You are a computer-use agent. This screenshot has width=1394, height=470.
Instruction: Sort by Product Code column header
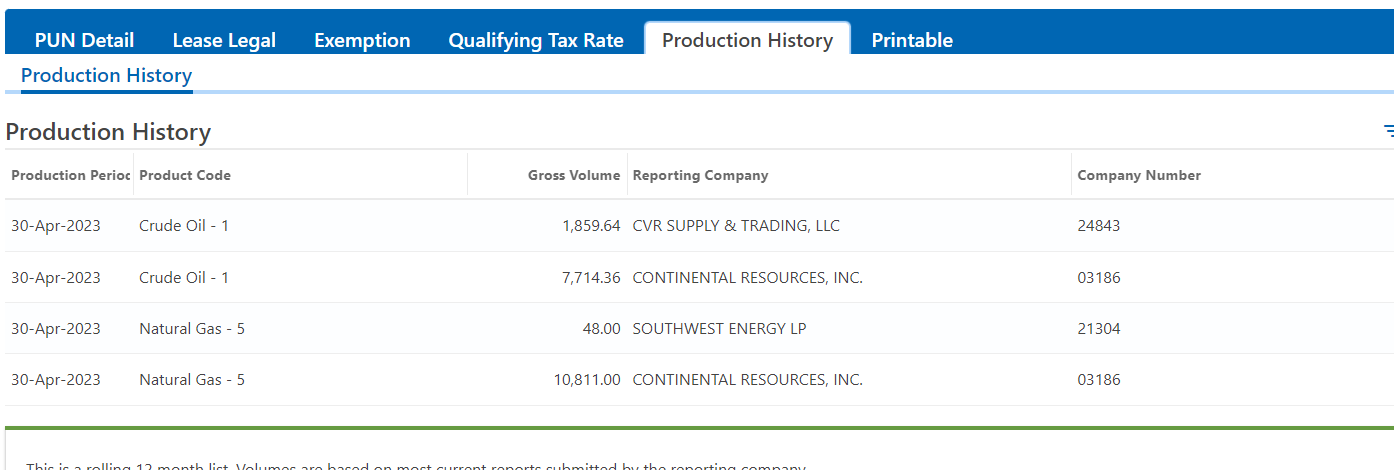(185, 175)
